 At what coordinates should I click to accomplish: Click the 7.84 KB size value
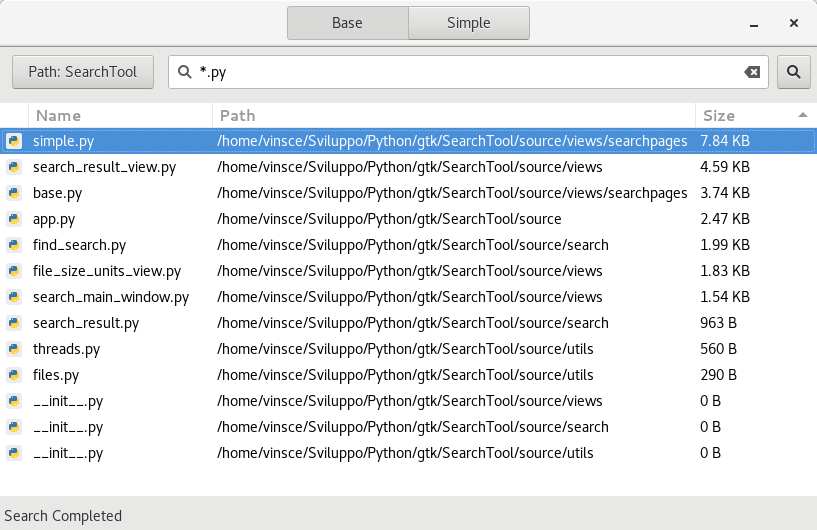coord(725,141)
